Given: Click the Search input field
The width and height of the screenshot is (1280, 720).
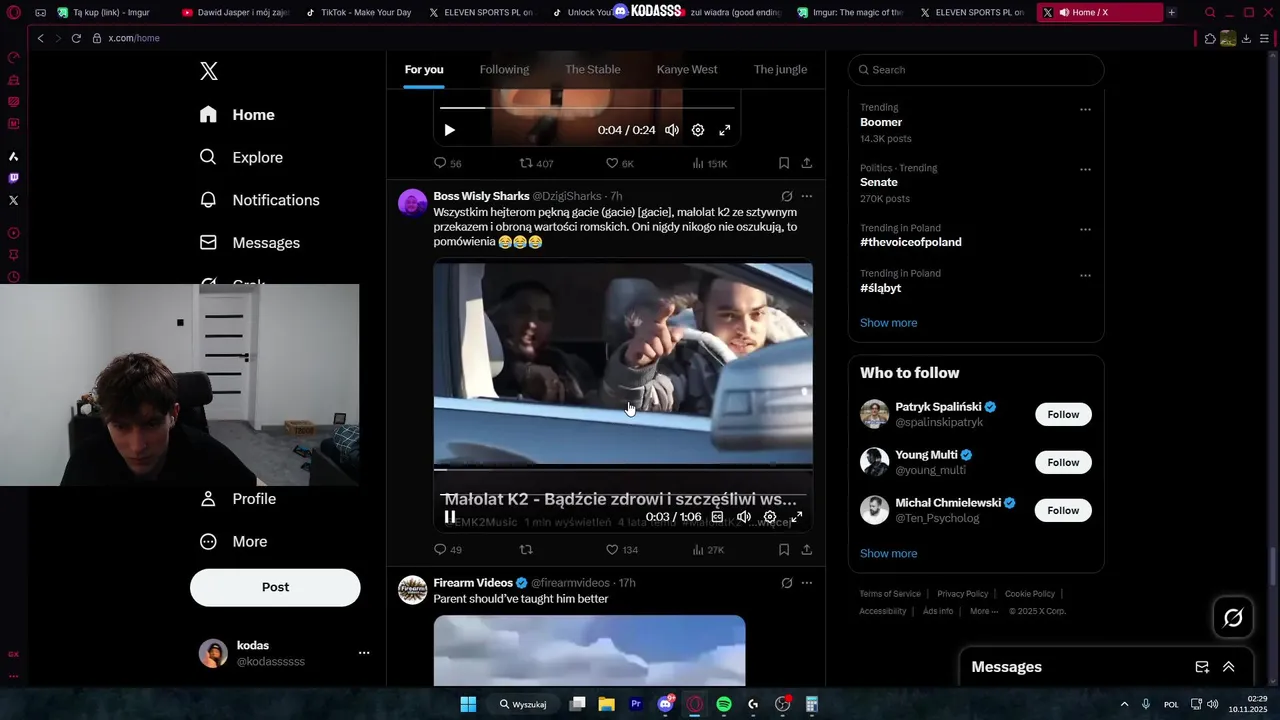Looking at the screenshot, I should pyautogui.click(x=976, y=70).
